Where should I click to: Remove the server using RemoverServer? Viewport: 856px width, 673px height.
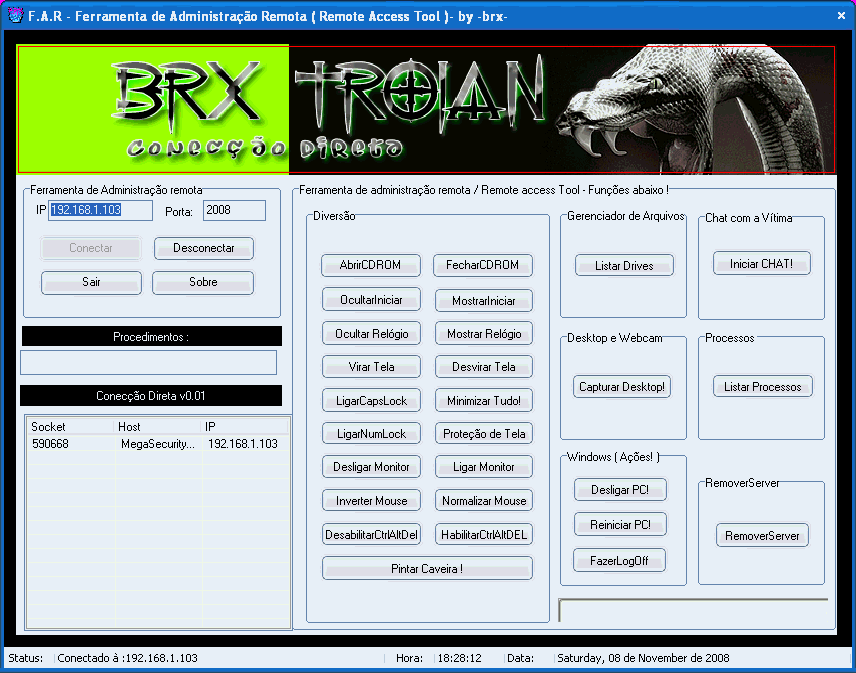tap(762, 534)
